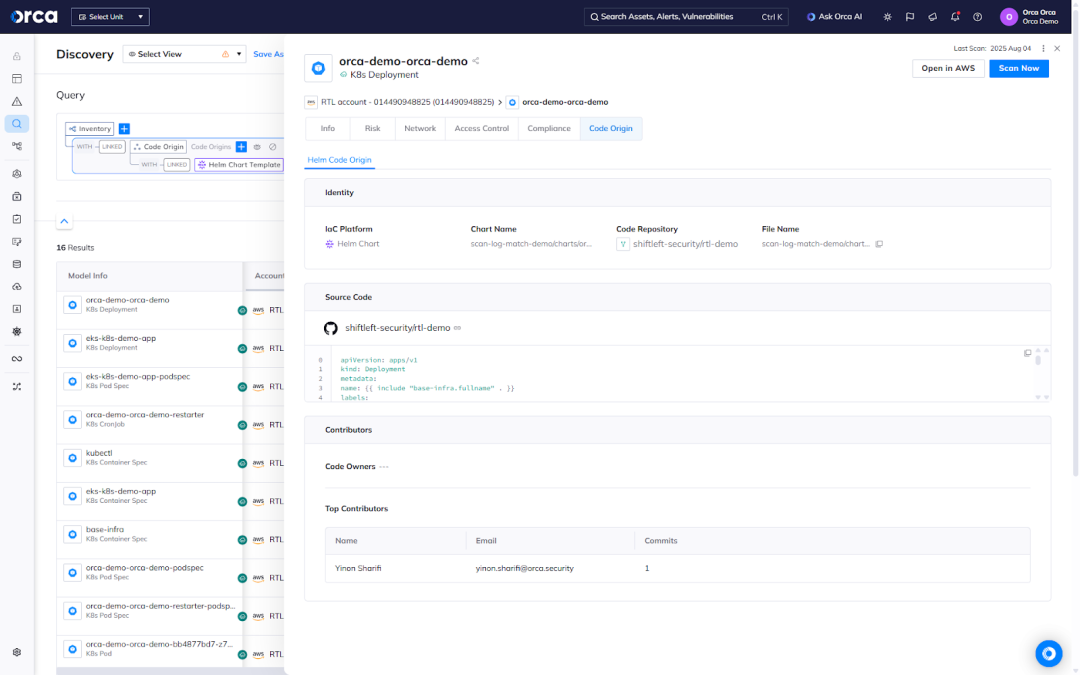Open the cloud icon in sidebar
Image resolution: width=1080 pixels, height=675 pixels.
tap(17, 287)
